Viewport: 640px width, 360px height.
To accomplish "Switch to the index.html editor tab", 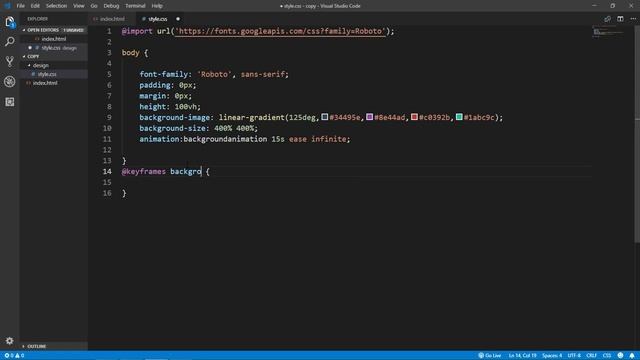I will (x=111, y=19).
